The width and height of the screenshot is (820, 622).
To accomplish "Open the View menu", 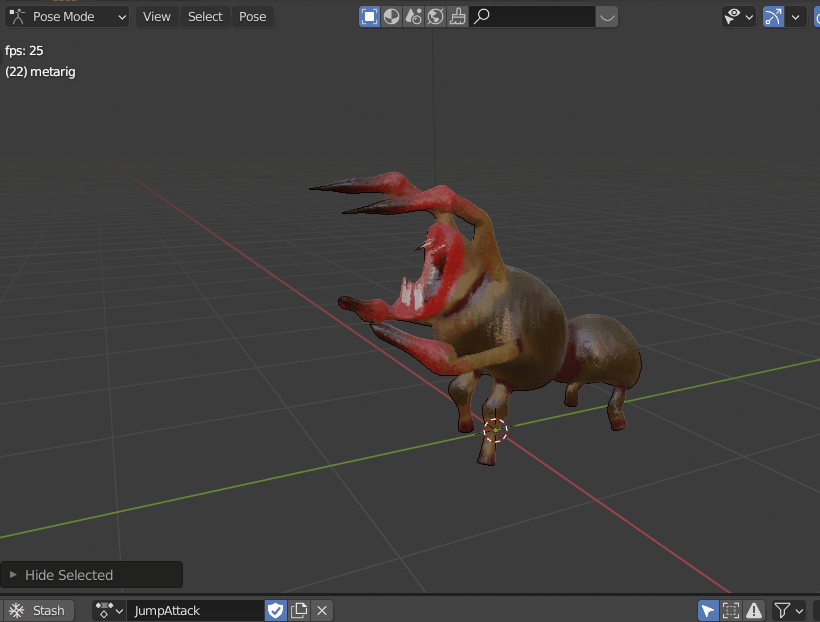I will pyautogui.click(x=156, y=16).
